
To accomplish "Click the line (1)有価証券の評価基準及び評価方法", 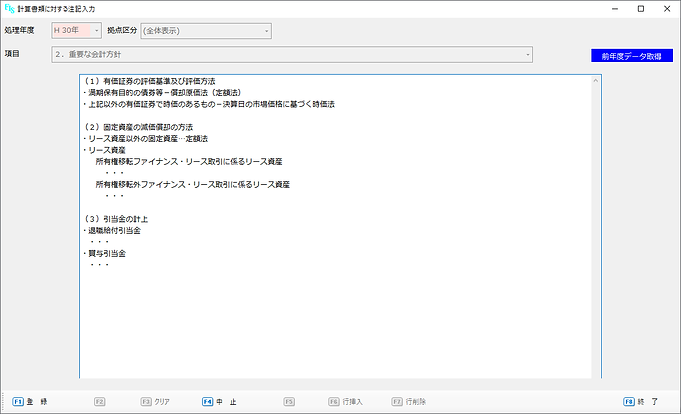I will point(149,81).
